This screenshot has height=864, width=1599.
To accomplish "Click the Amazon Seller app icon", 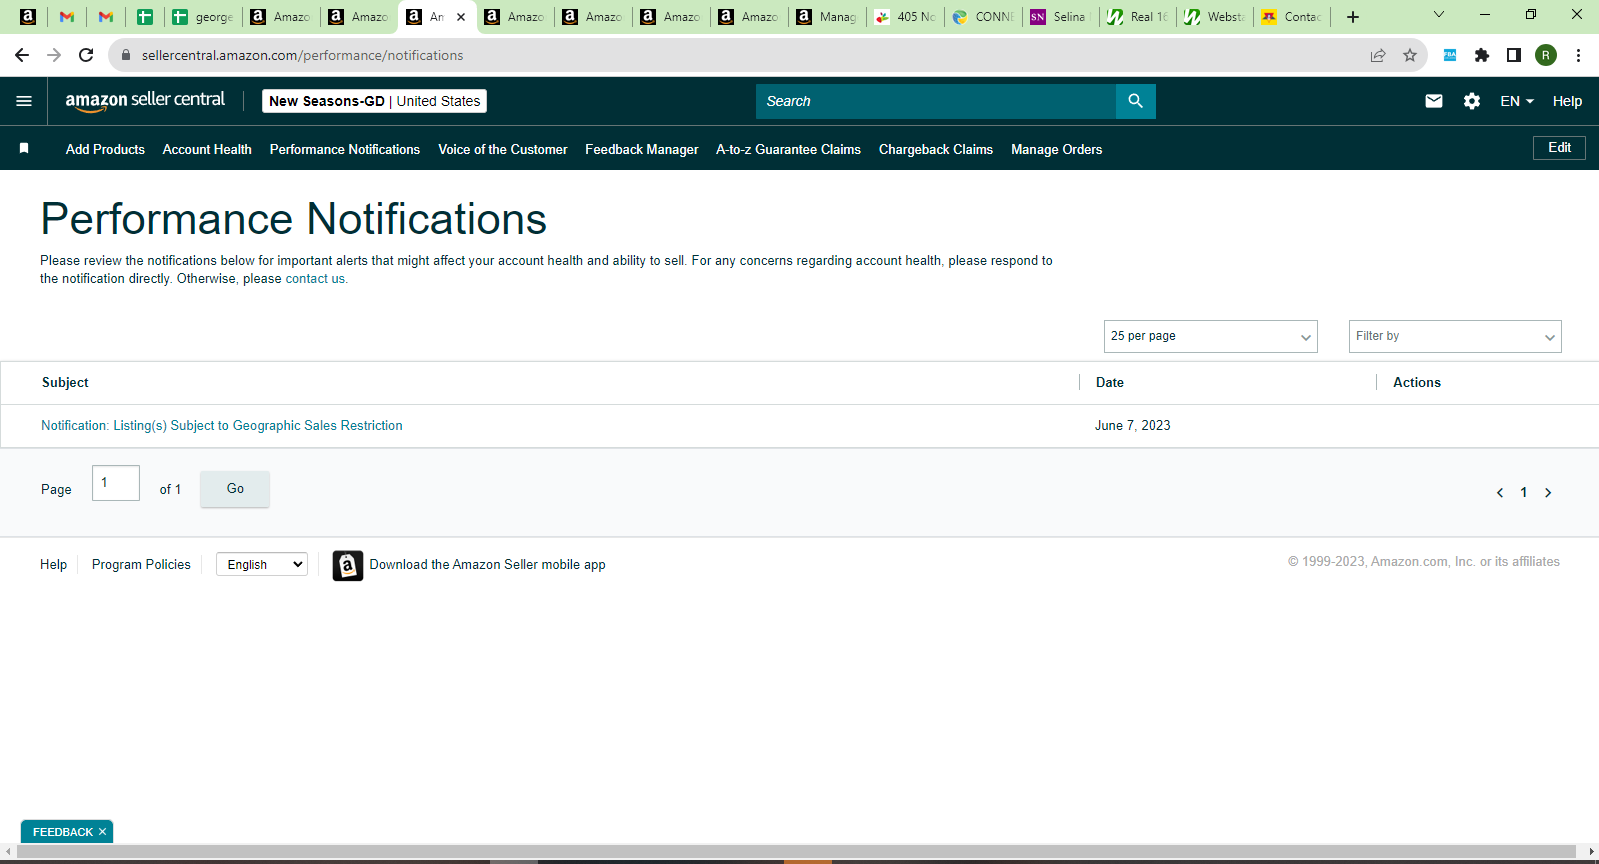I will tap(348, 565).
